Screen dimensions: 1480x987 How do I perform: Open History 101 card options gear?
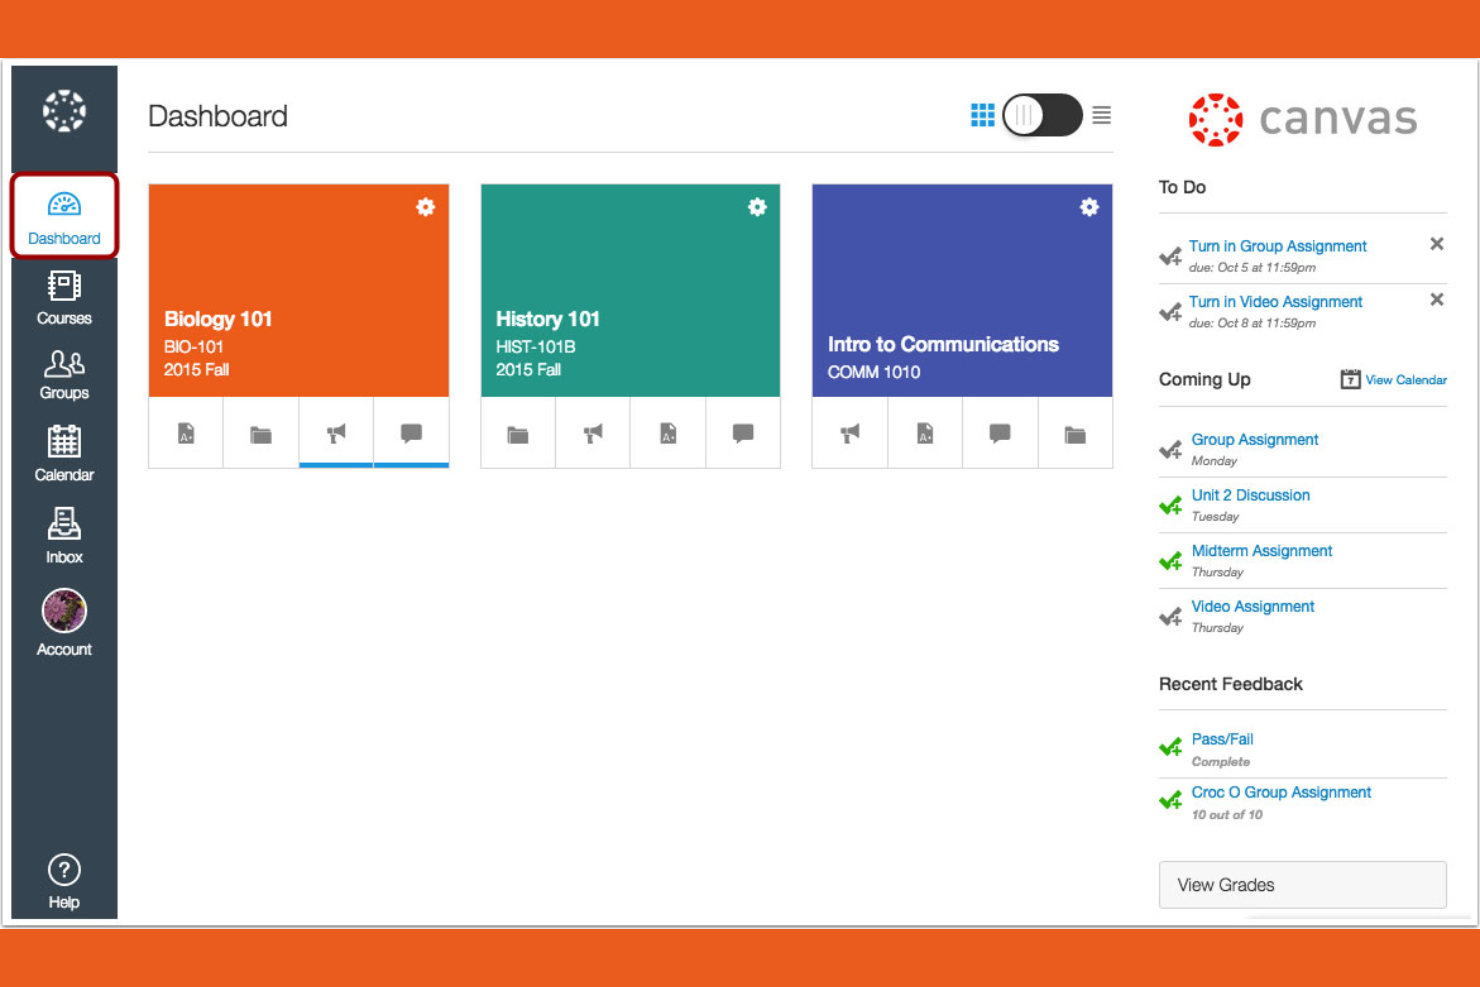coord(757,207)
